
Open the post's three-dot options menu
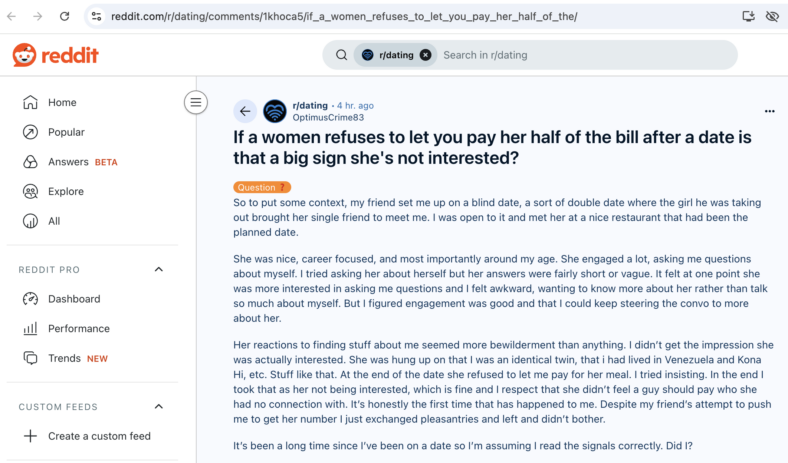[x=769, y=111]
